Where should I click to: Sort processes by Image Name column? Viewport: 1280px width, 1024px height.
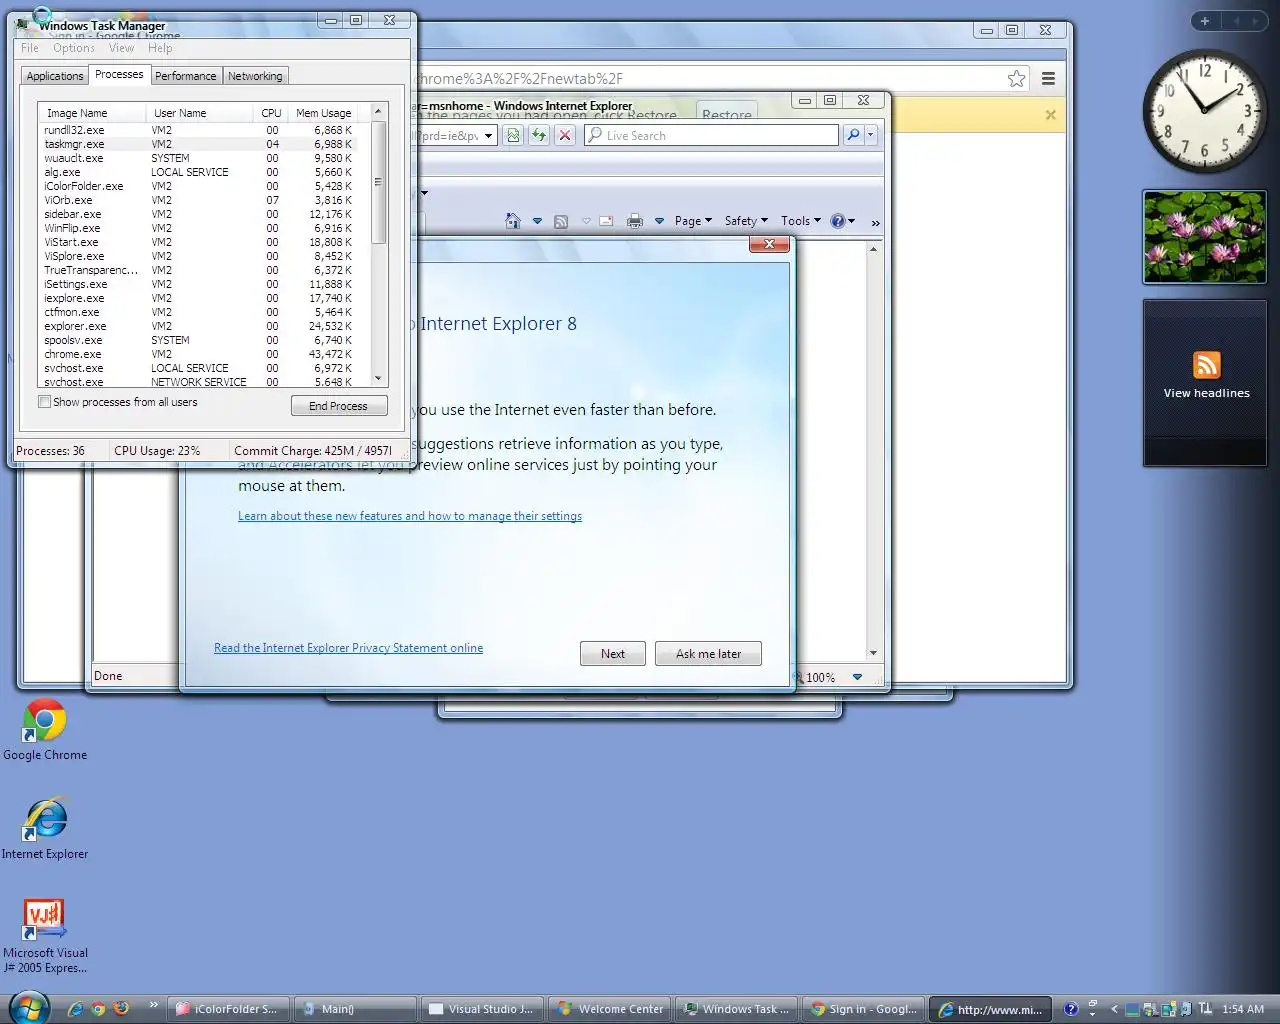click(x=92, y=113)
